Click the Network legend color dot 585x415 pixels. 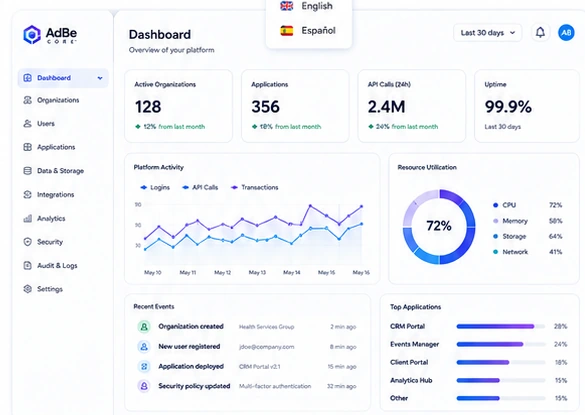click(x=495, y=252)
